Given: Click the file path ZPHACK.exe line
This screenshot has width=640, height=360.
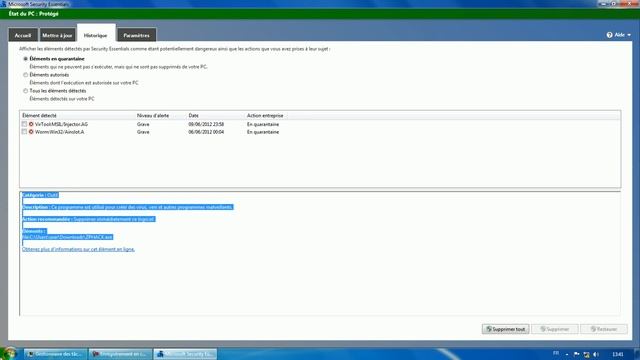Looking at the screenshot, I should point(67,237).
